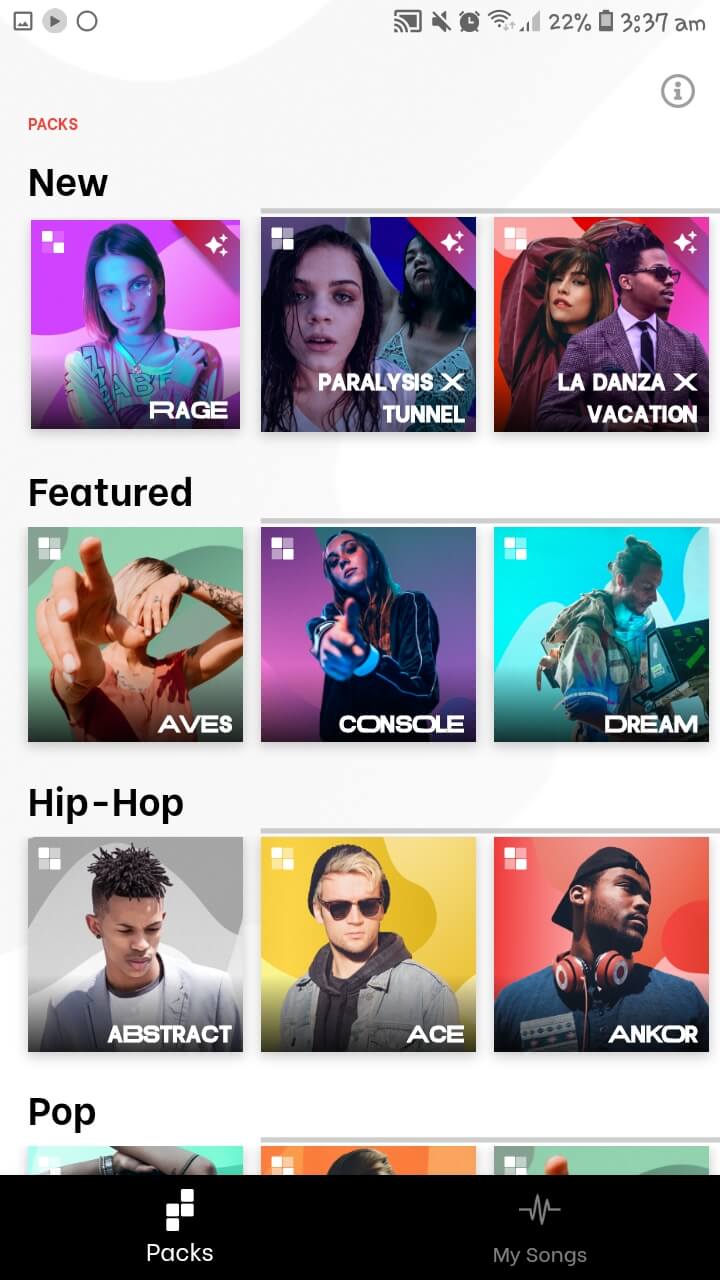
Task: Open the info icon at top right
Action: click(677, 91)
